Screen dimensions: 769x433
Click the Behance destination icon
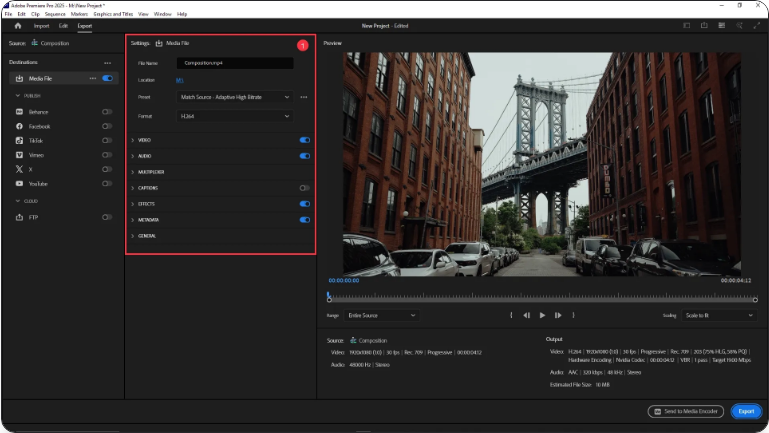click(x=20, y=112)
